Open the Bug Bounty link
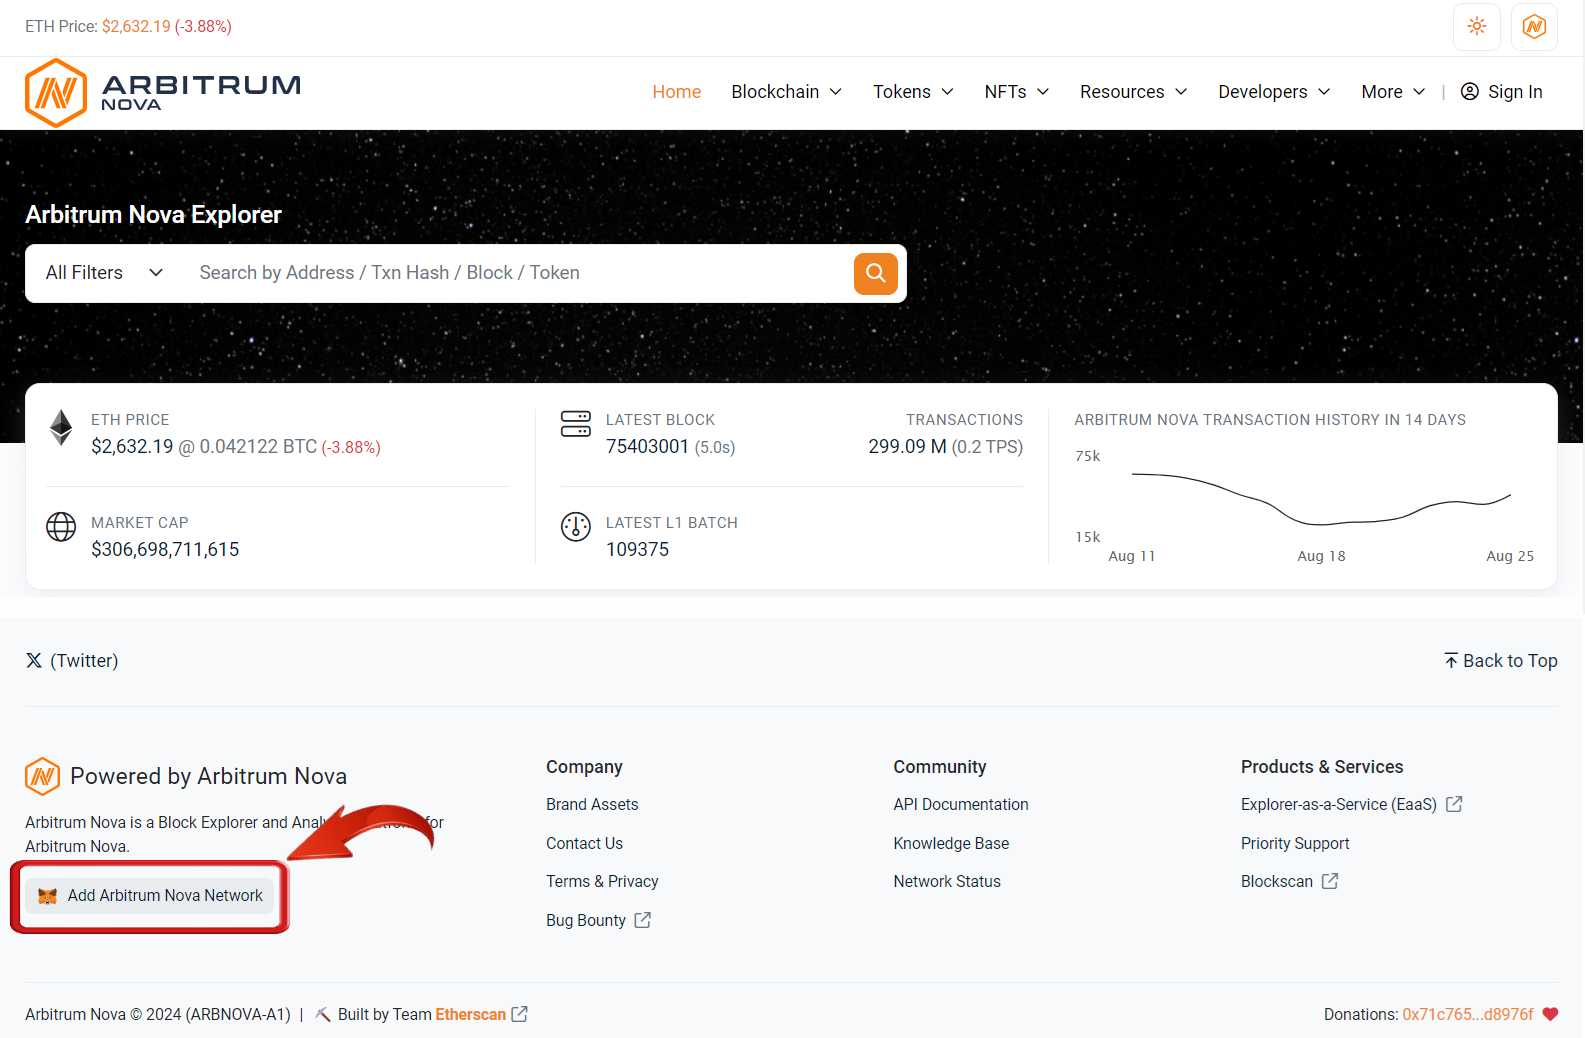 point(586,920)
